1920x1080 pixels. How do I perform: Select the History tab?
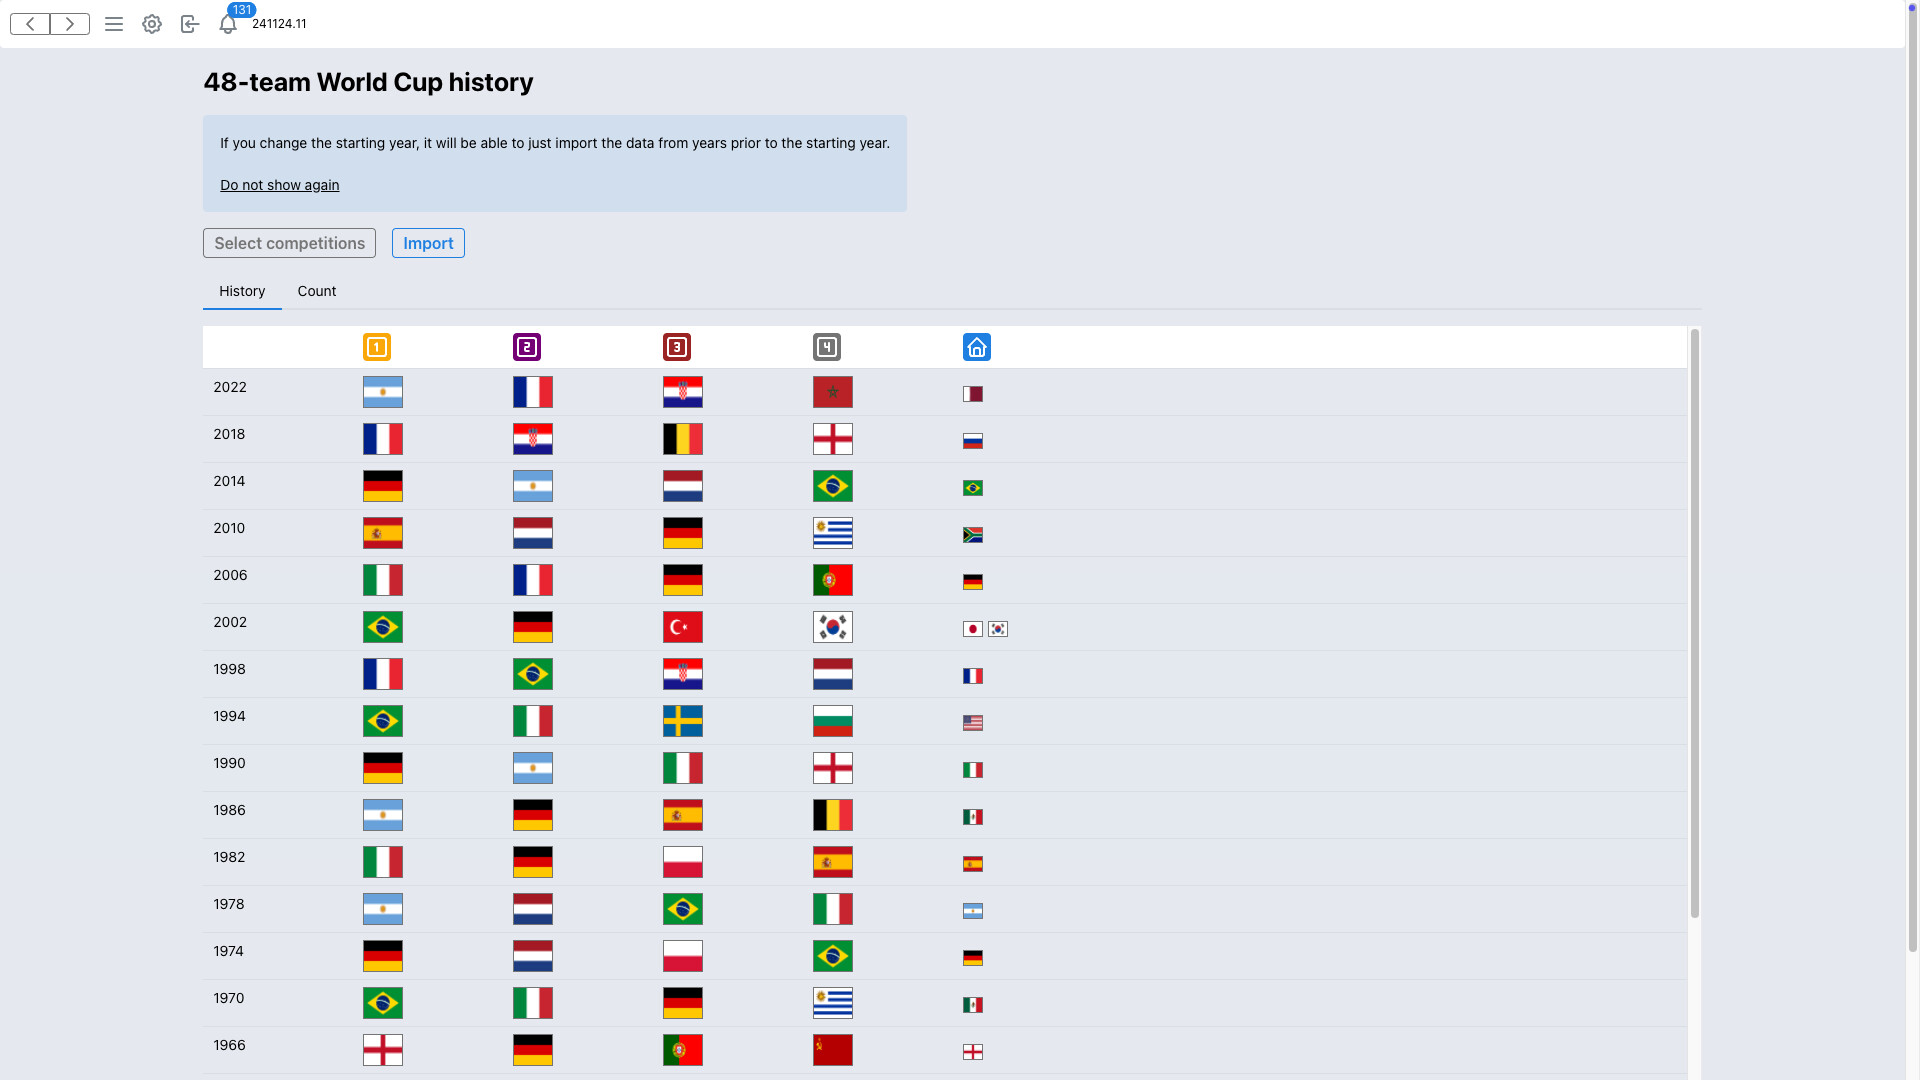click(241, 291)
